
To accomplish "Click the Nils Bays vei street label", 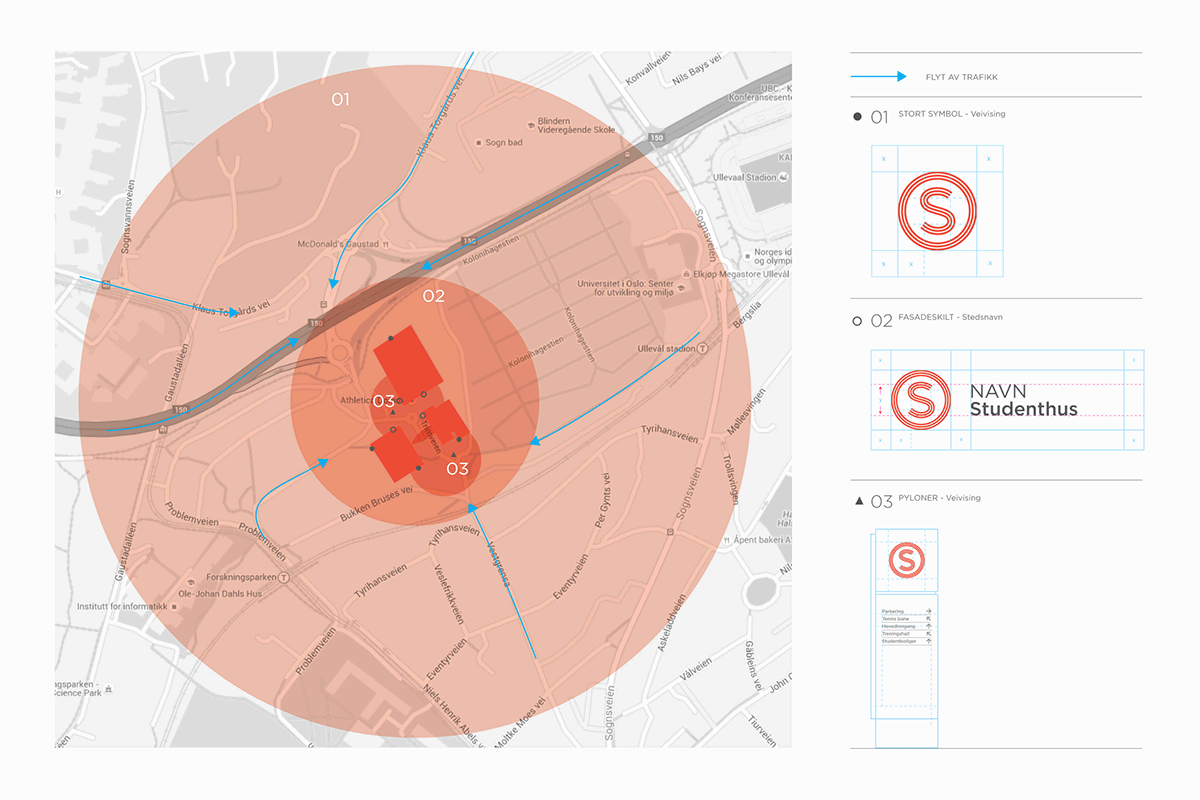I will click(695, 71).
